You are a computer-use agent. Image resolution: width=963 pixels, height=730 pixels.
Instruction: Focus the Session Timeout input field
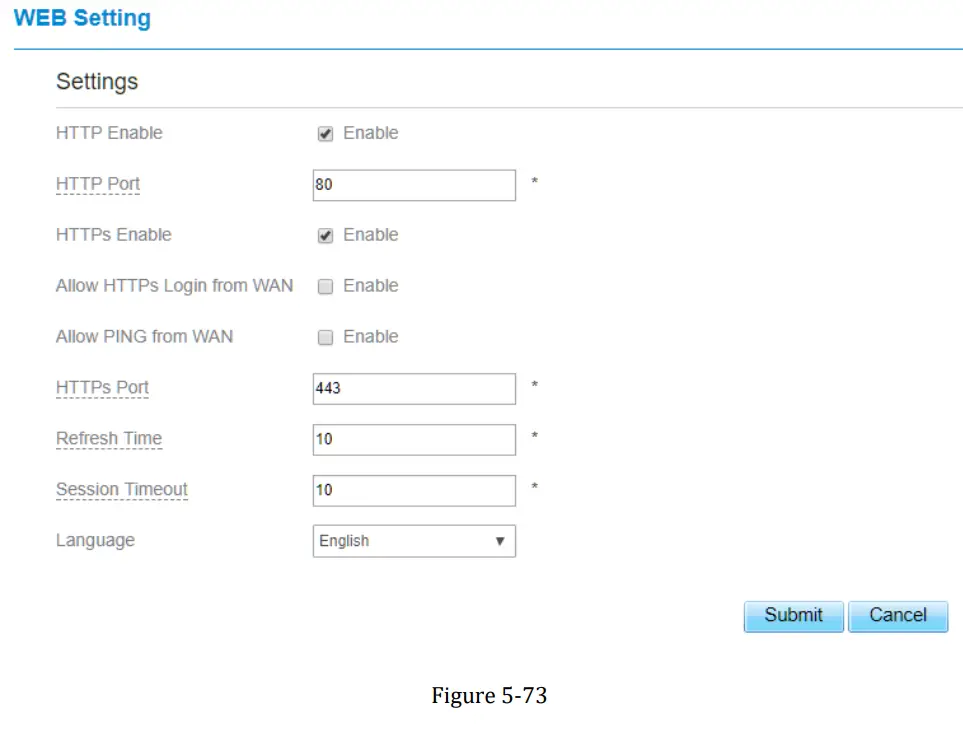click(413, 490)
